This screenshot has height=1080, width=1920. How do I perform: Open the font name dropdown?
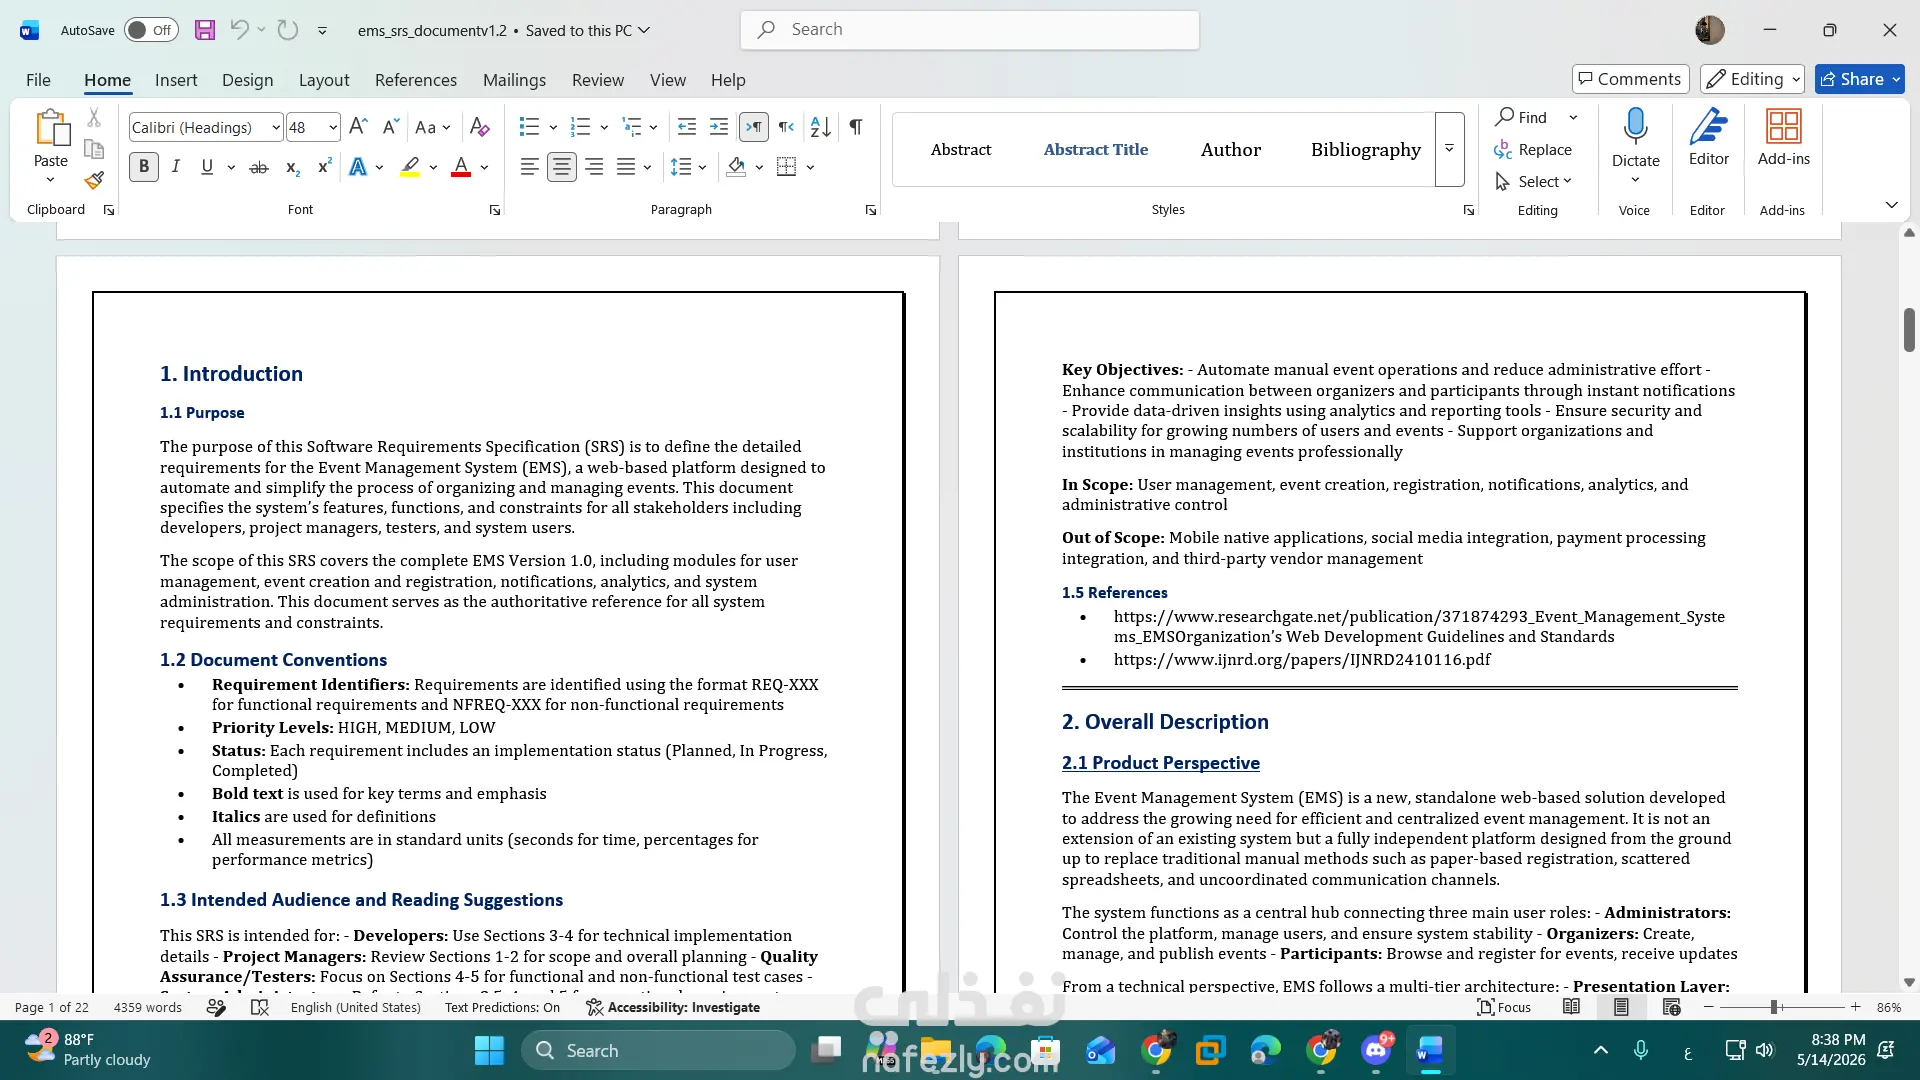click(276, 128)
